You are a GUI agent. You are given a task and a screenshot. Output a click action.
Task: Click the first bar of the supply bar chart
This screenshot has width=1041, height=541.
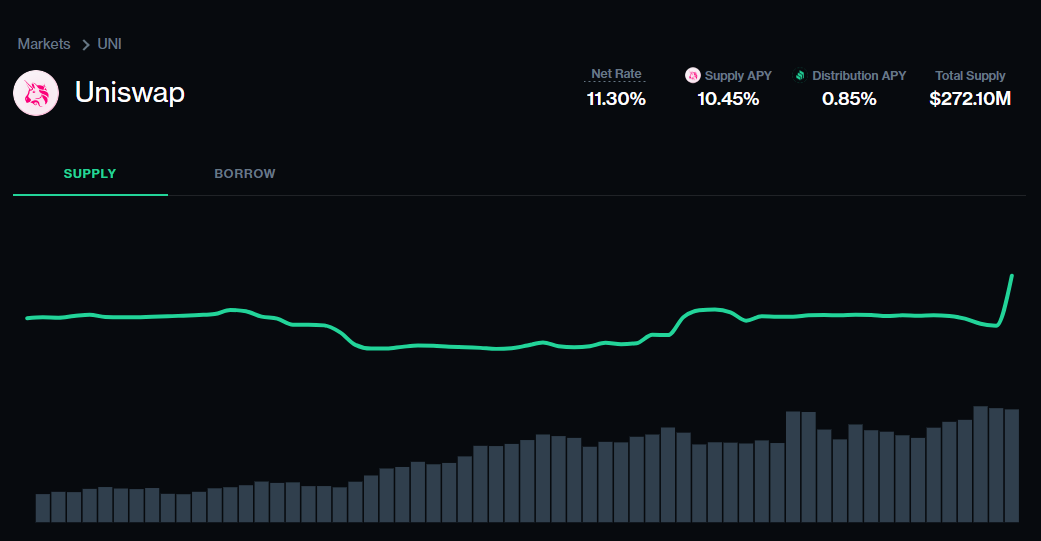tap(43, 508)
